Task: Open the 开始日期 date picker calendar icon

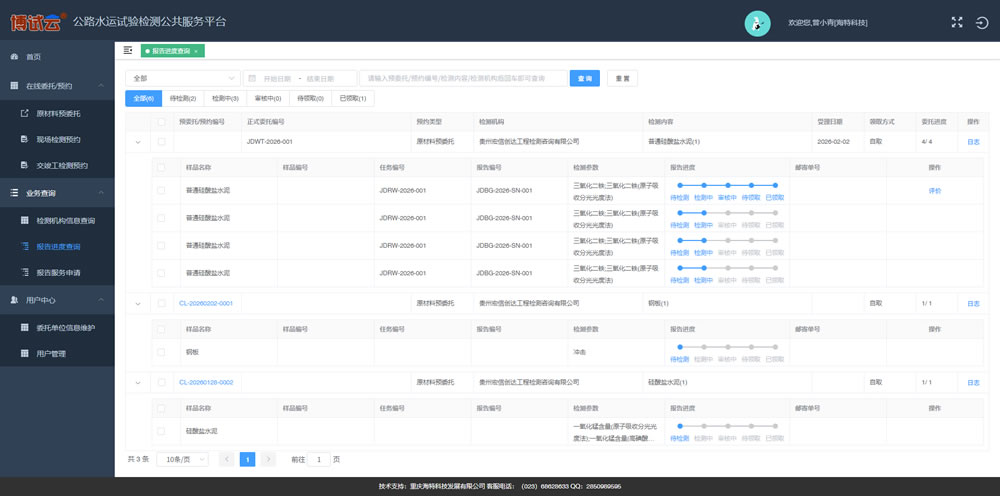Action: [252, 78]
